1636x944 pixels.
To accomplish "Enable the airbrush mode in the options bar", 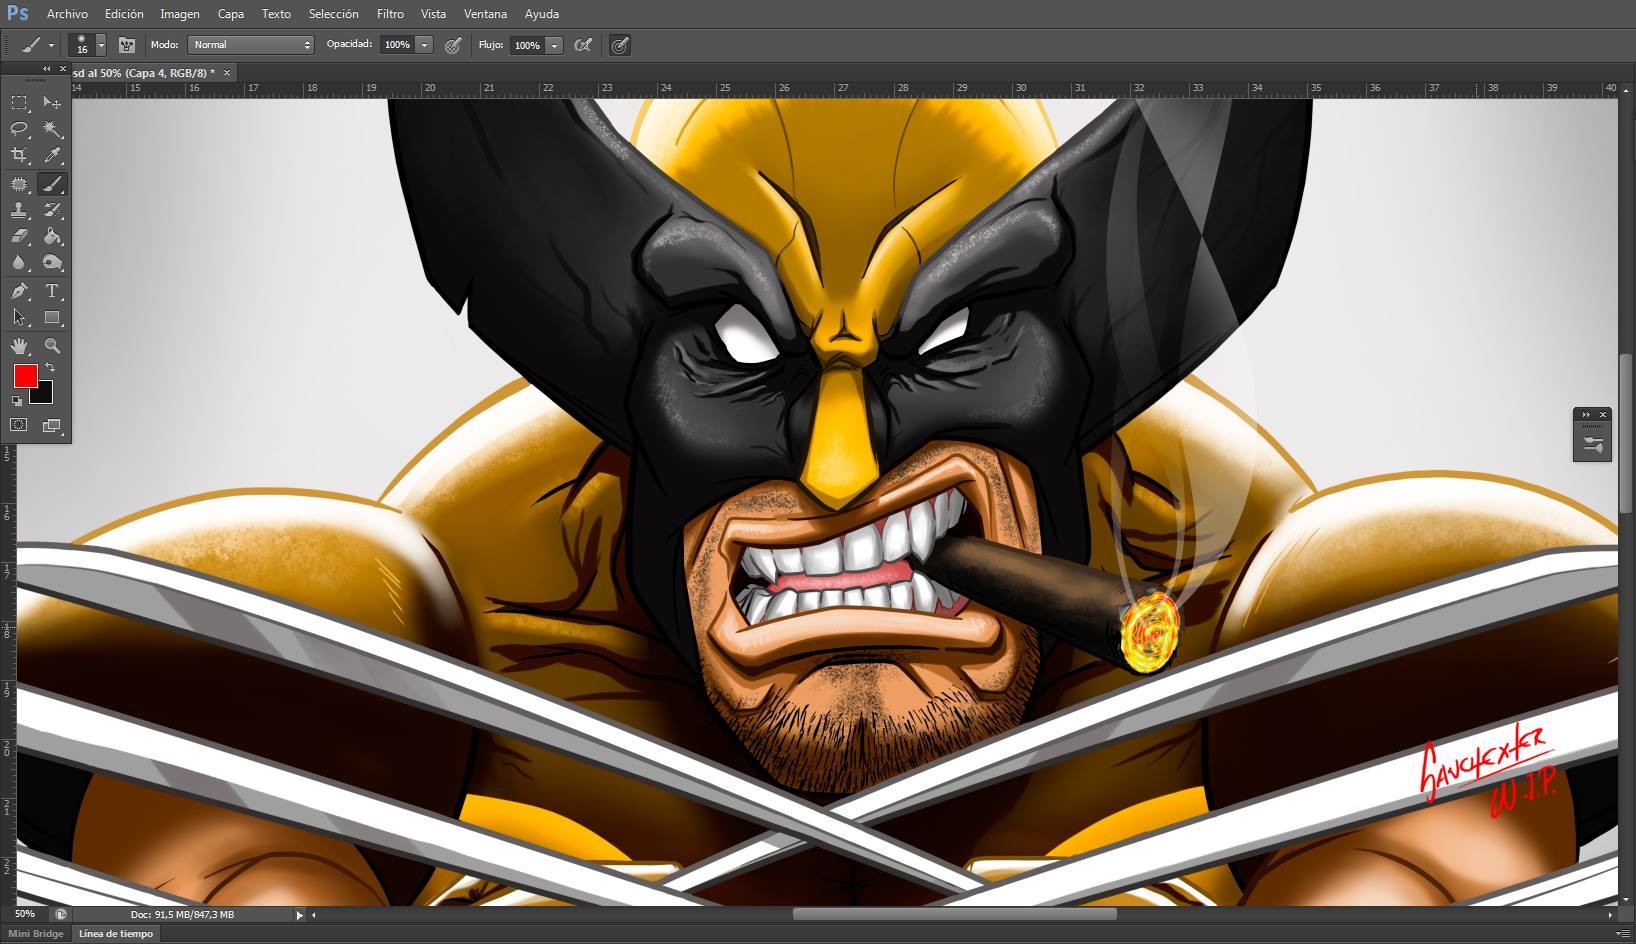I will (620, 45).
